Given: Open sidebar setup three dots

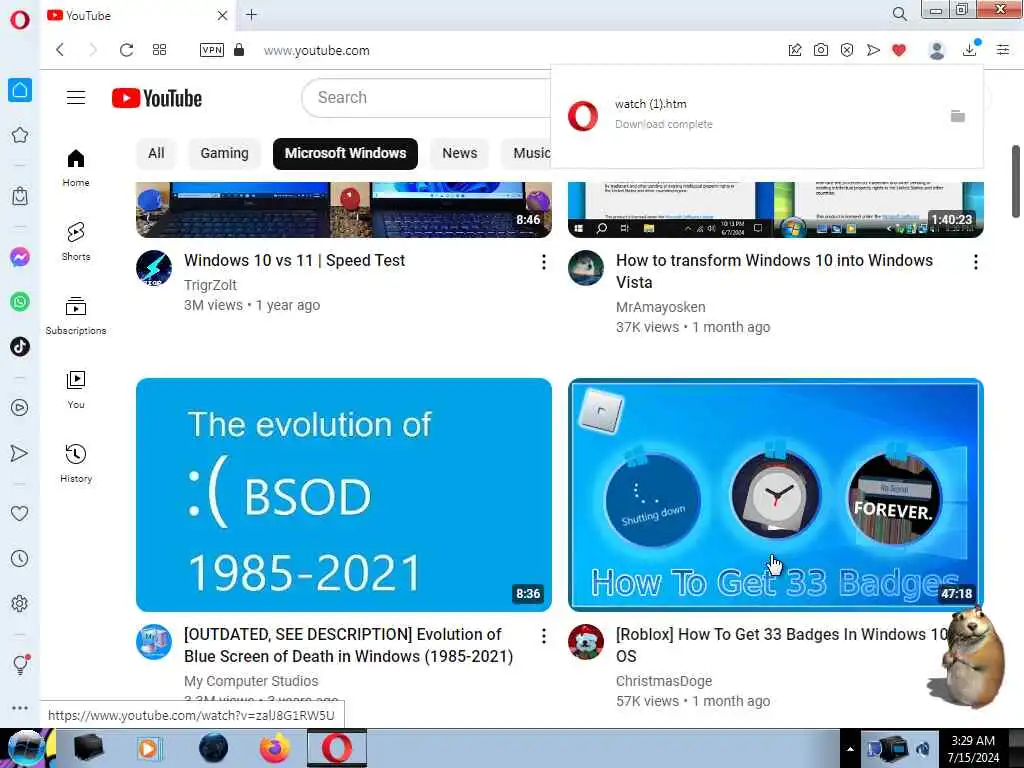Looking at the screenshot, I should tap(20, 708).
